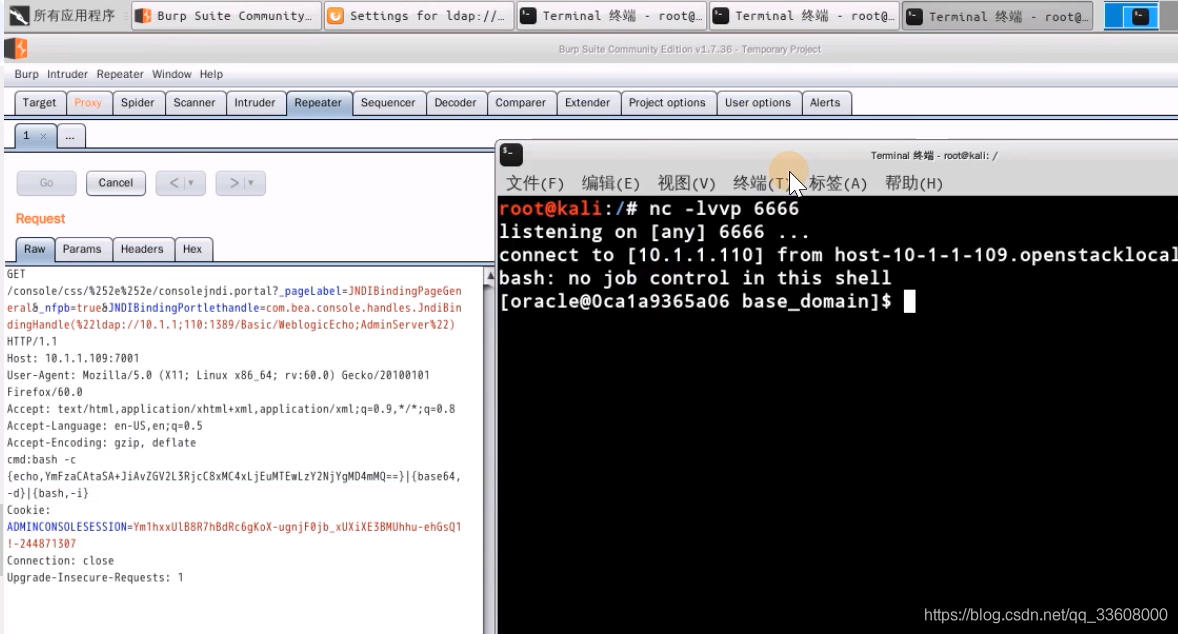Open the Burp menu
The width and height of the screenshot is (1178, 634).
coord(26,74)
